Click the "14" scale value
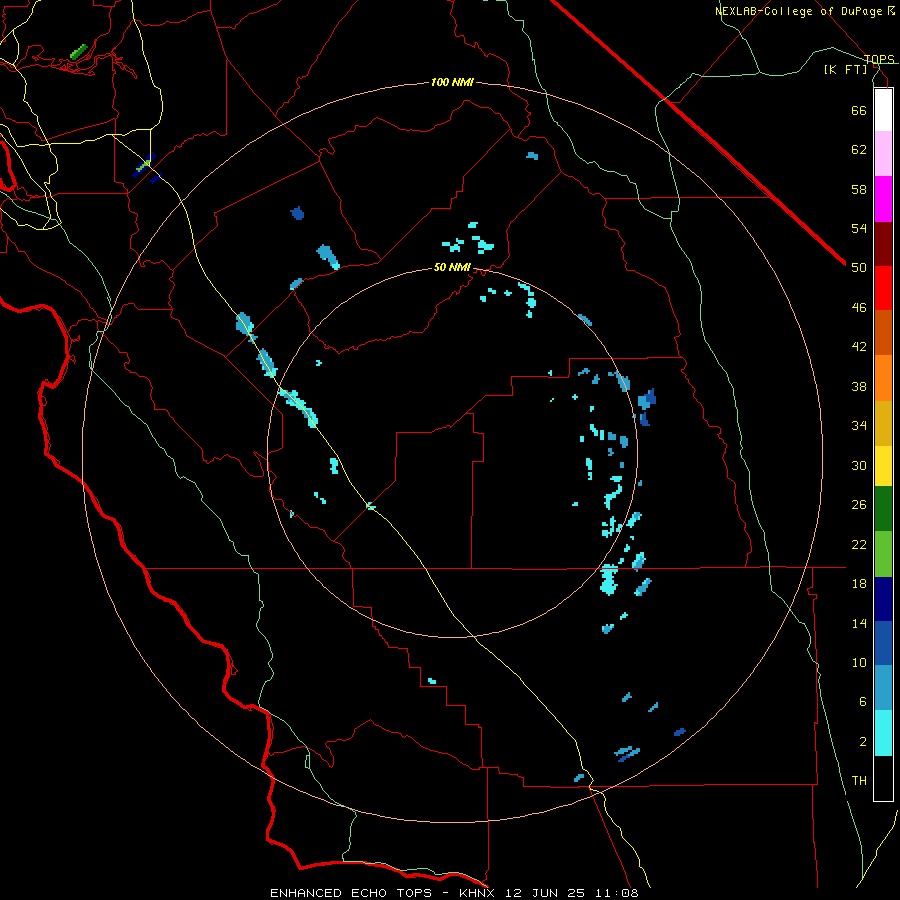The height and width of the screenshot is (900, 900). [x=859, y=623]
